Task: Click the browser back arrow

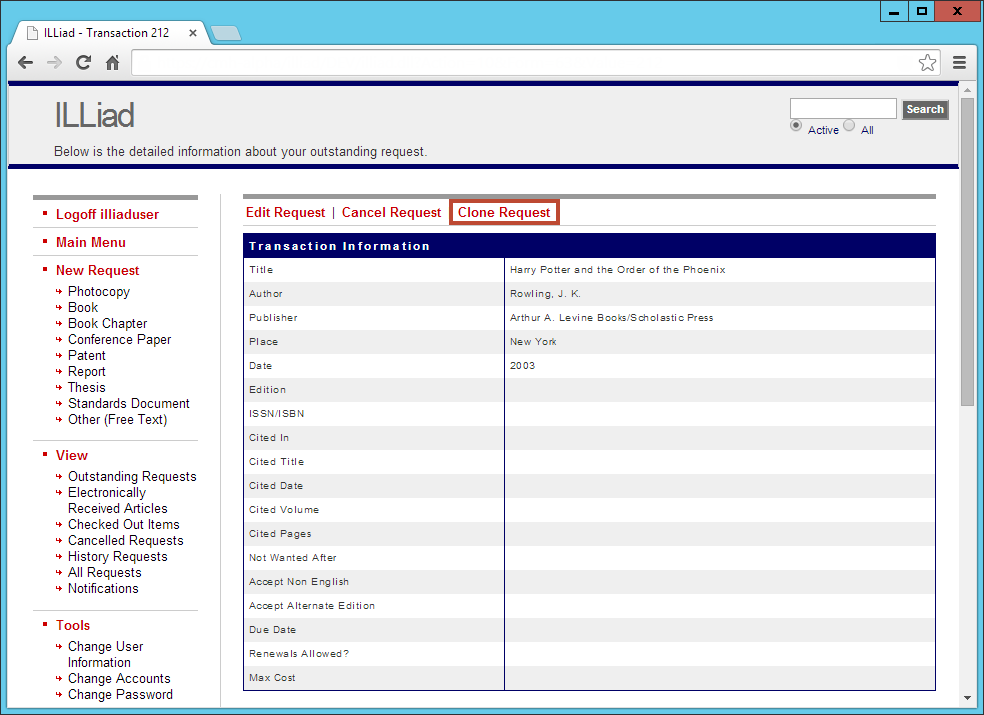Action: [25, 62]
